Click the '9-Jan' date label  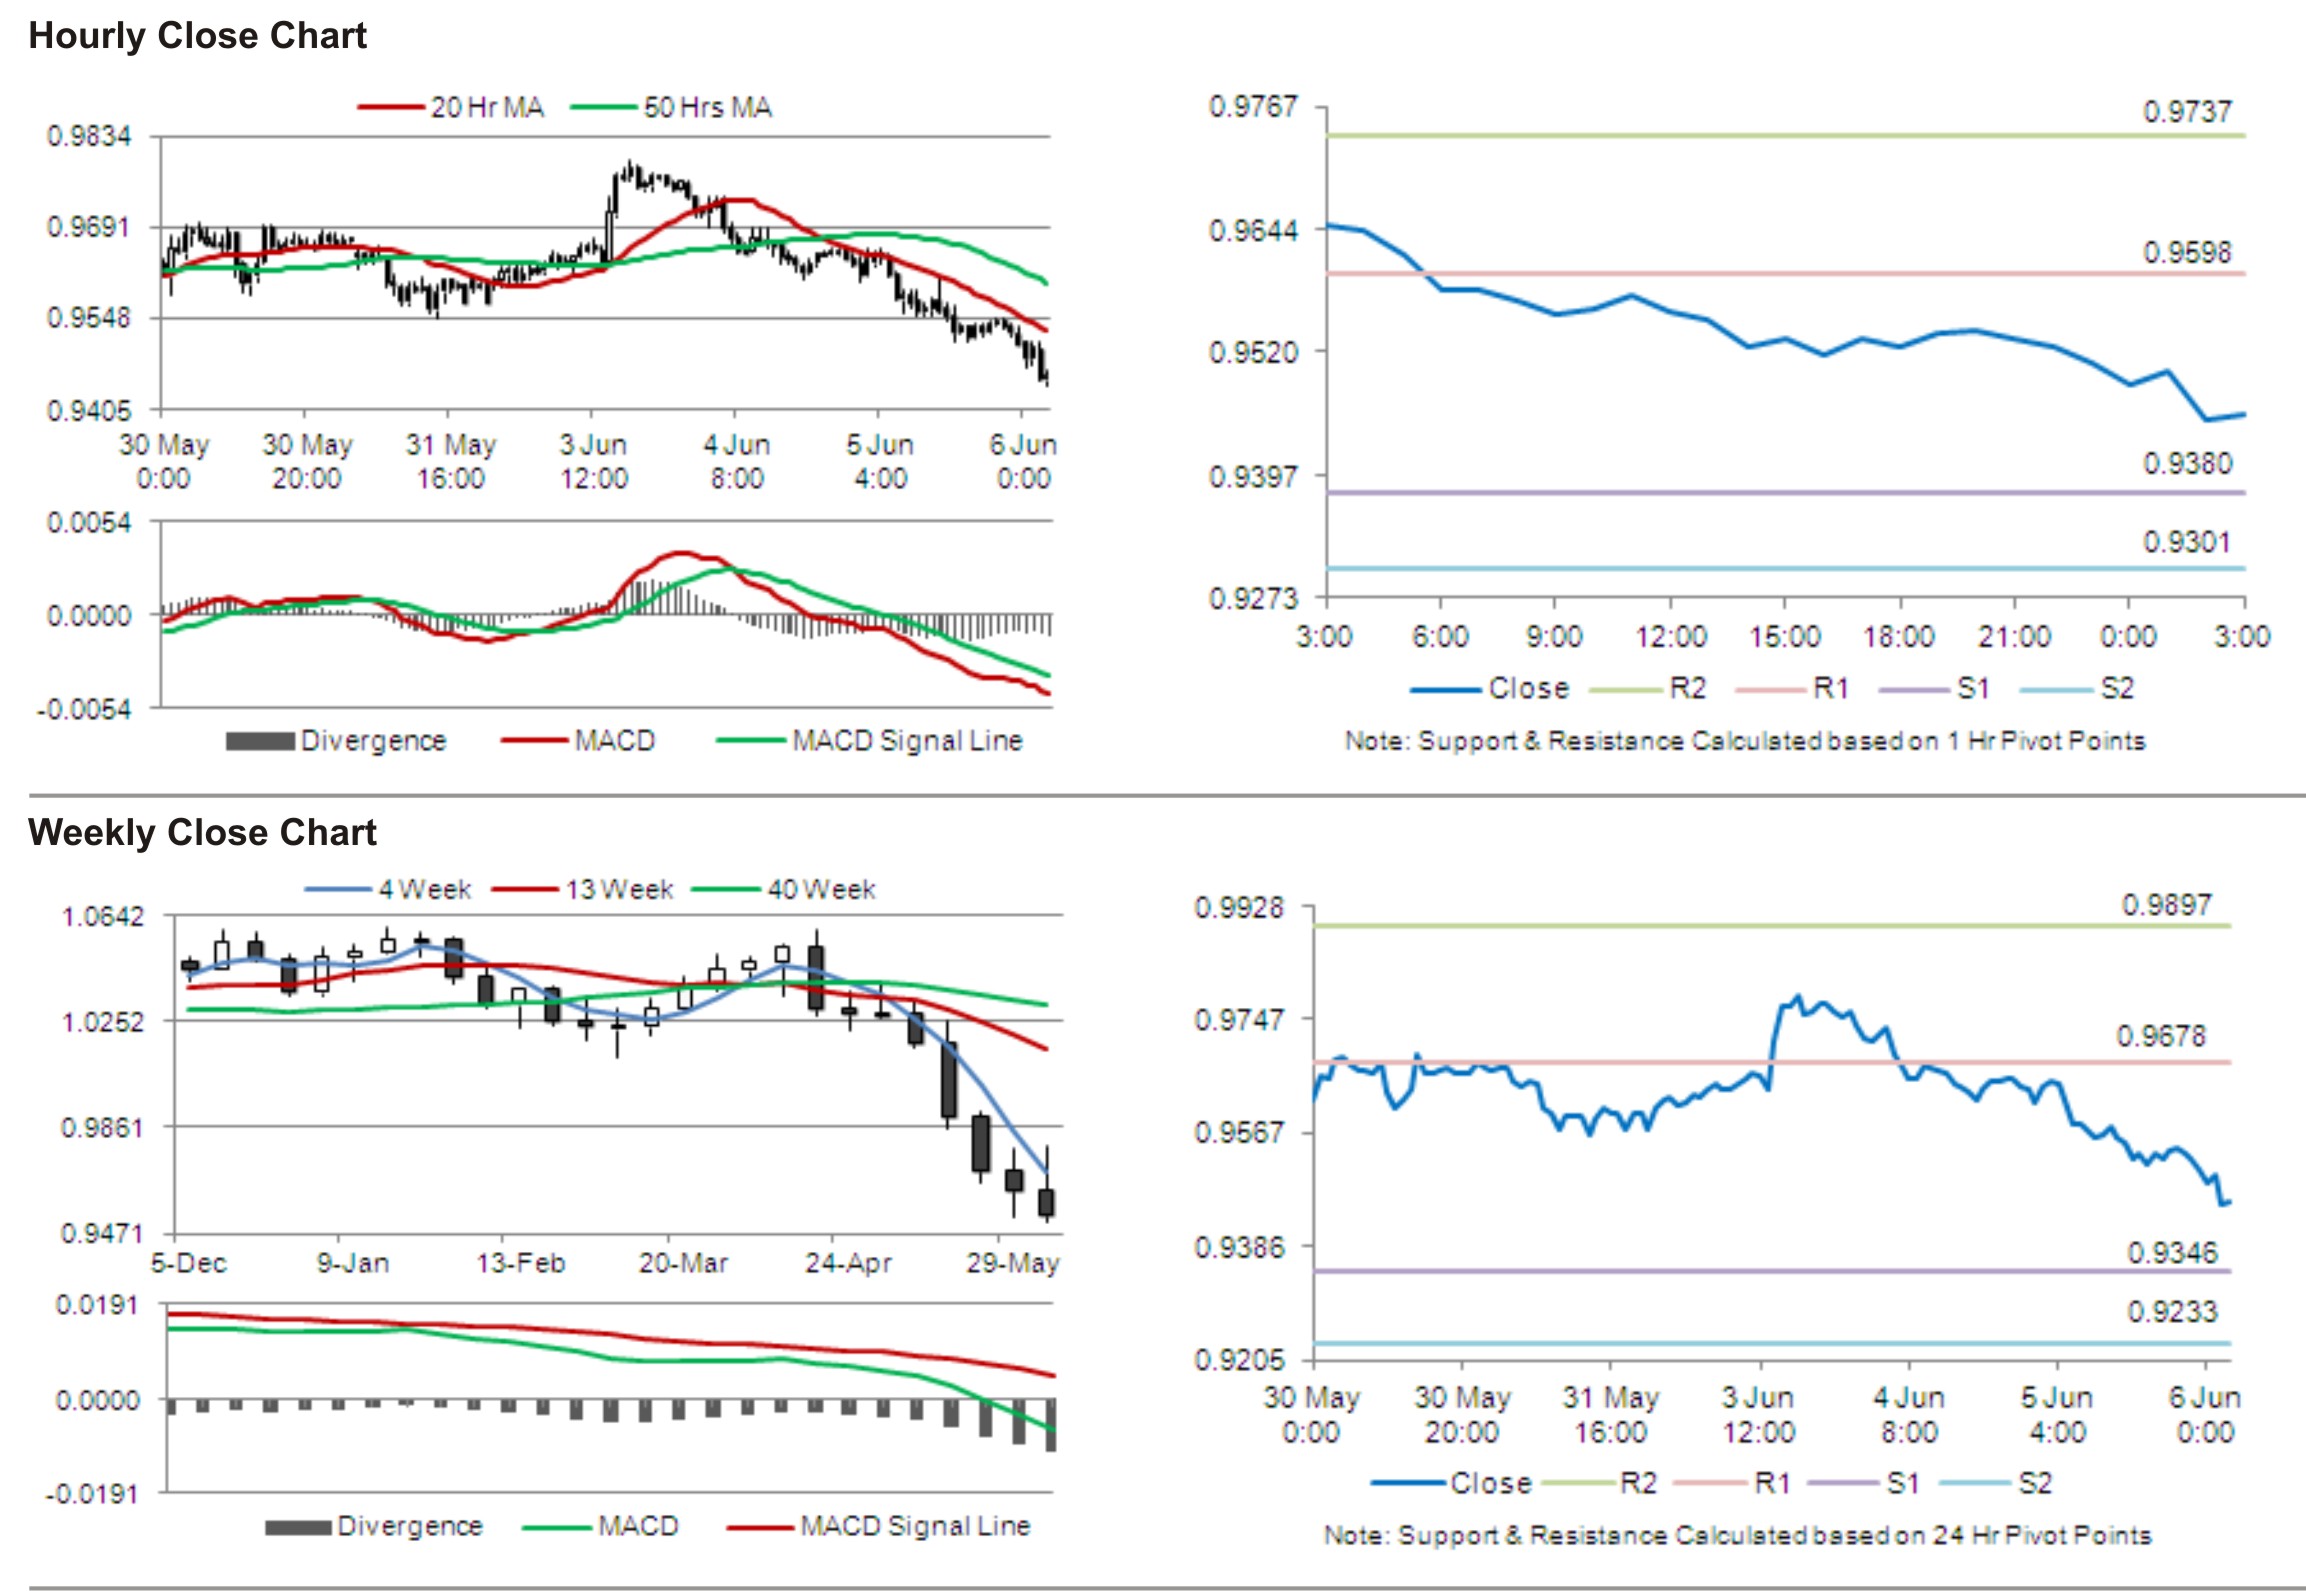click(352, 1263)
